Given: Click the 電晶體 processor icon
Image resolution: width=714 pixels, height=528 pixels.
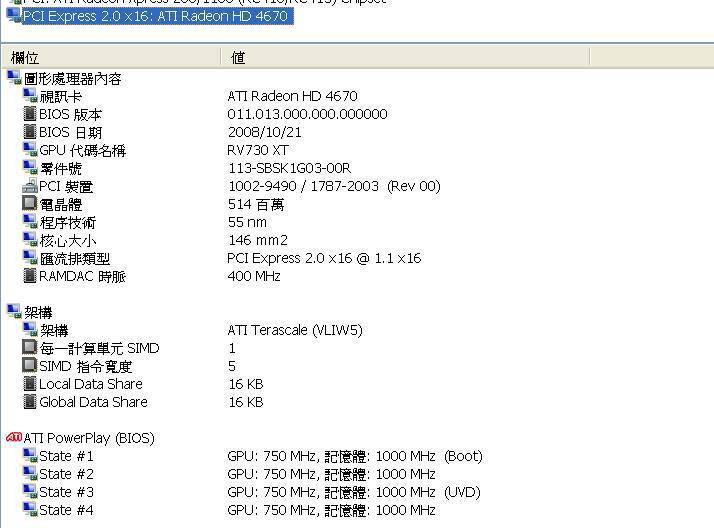Looking at the screenshot, I should (30, 203).
